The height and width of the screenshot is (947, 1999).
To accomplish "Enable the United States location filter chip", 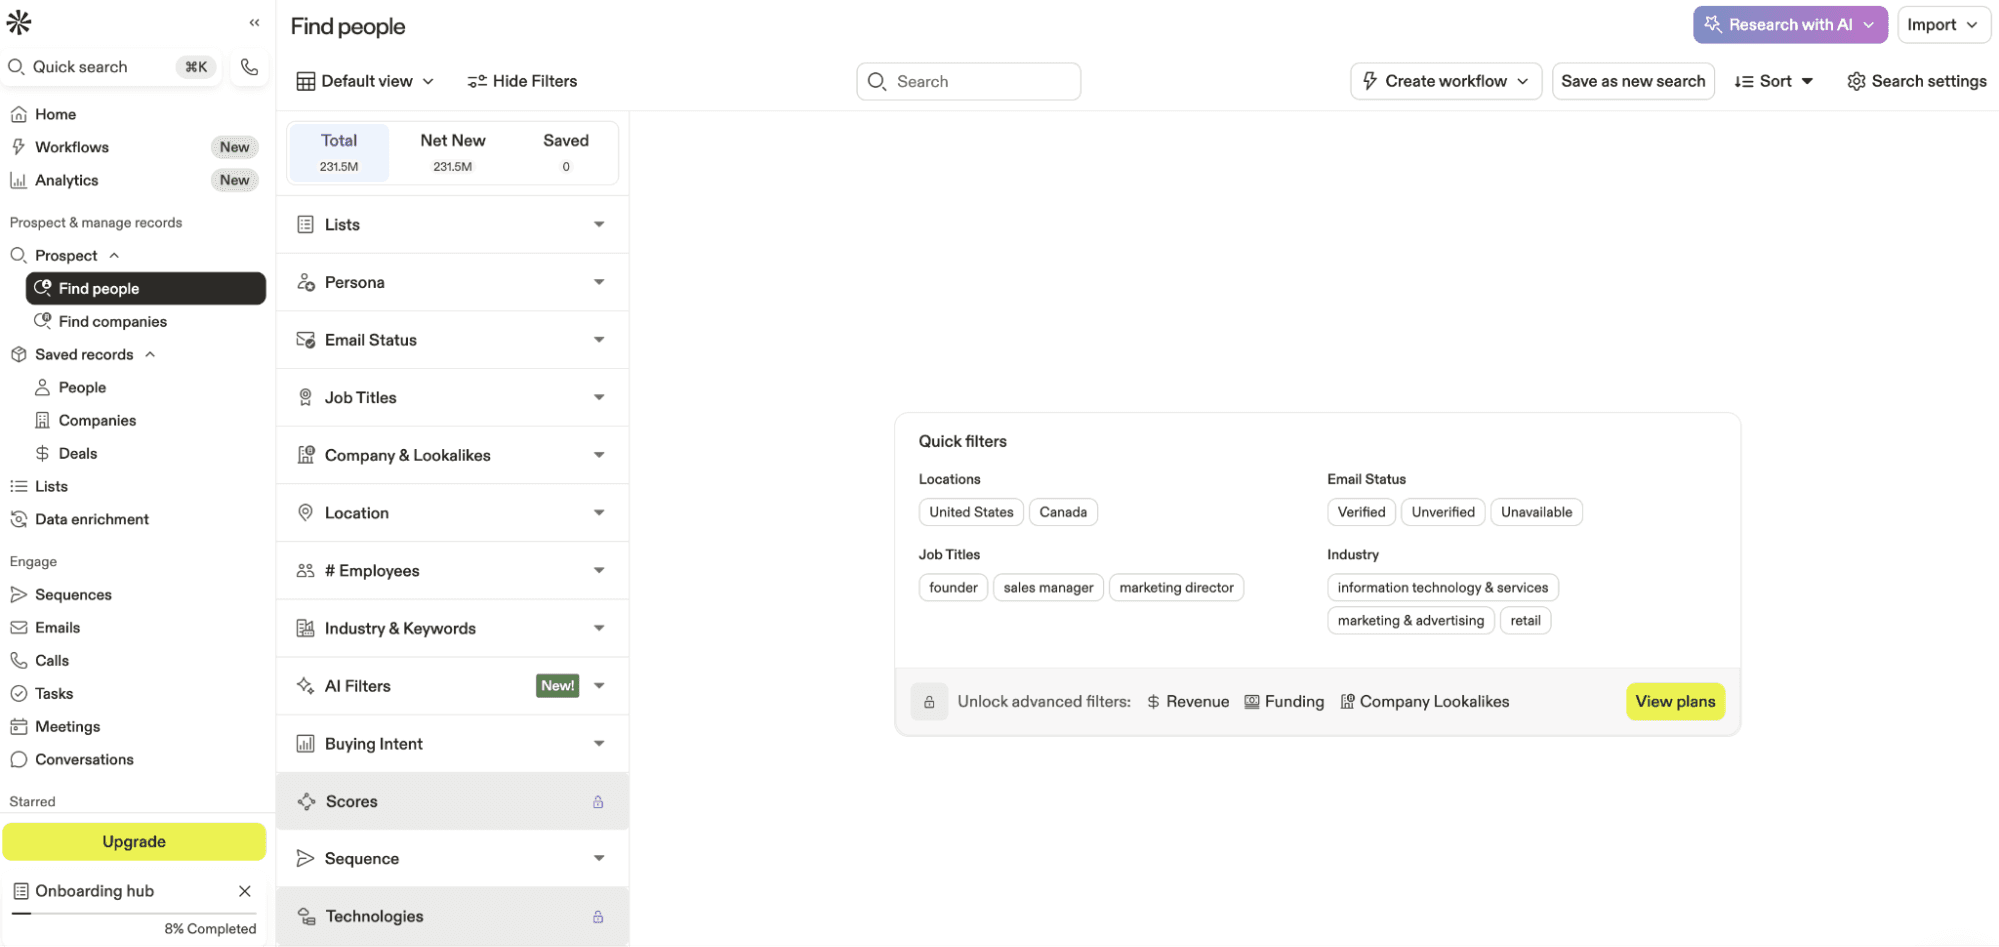I will [970, 511].
